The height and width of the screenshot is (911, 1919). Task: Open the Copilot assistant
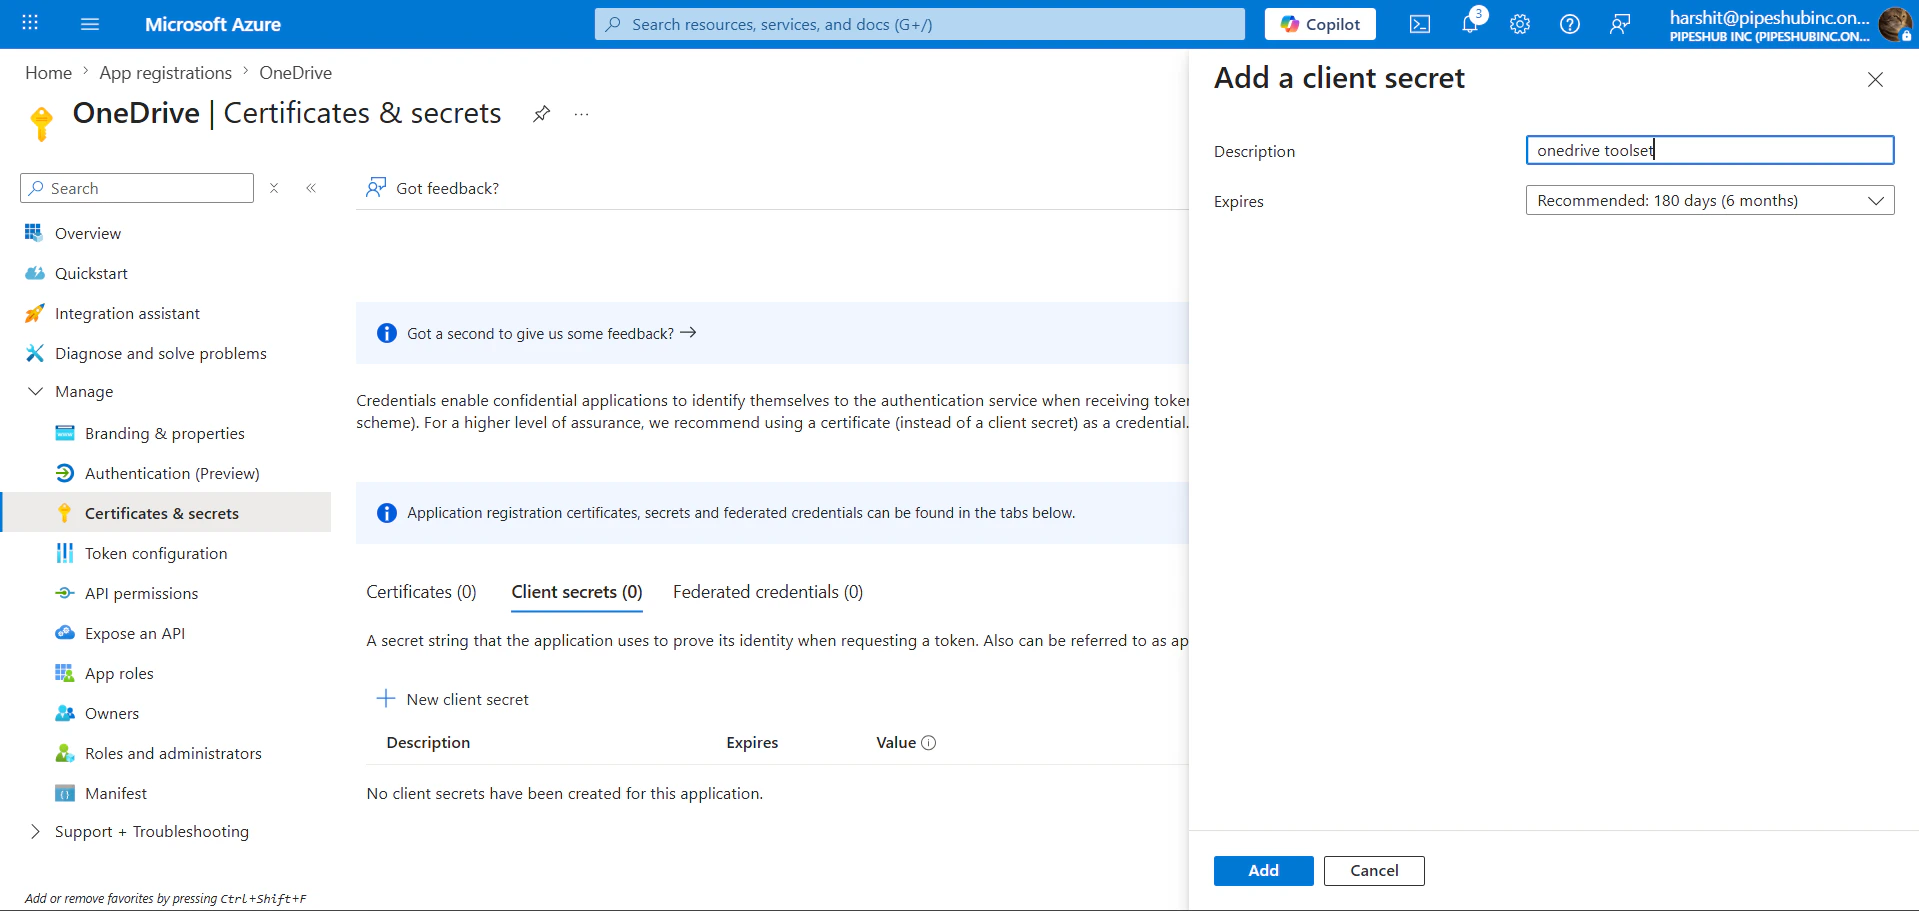pyautogui.click(x=1319, y=23)
